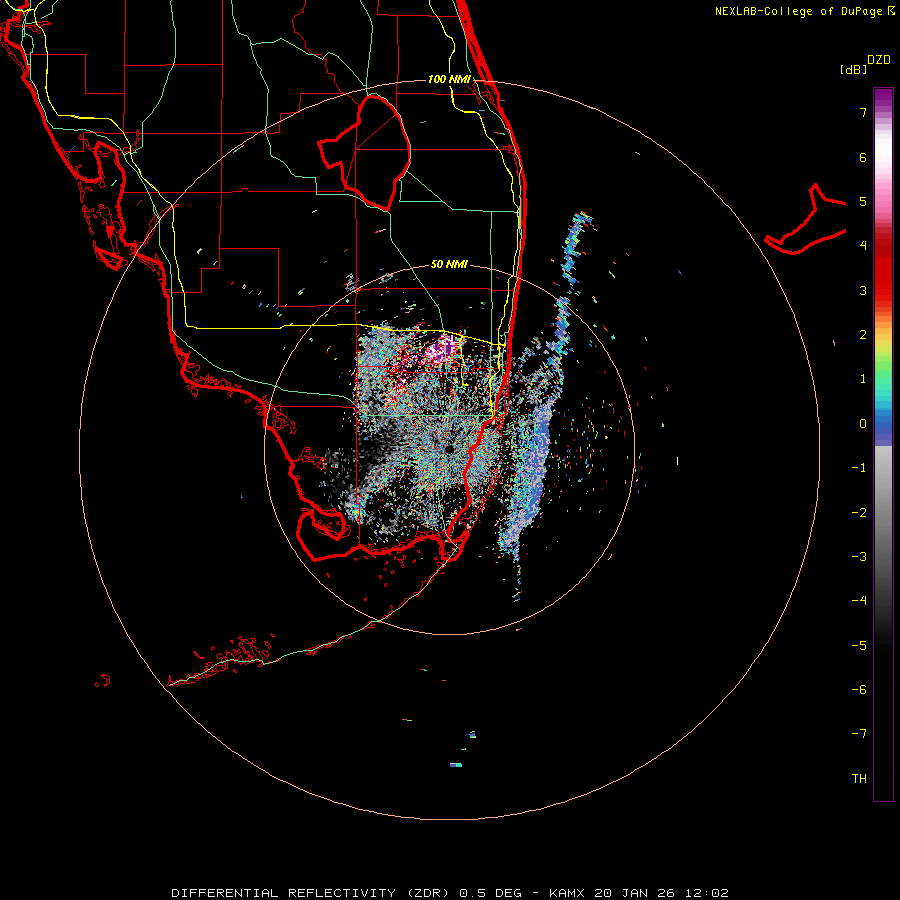Click the 2 value on color scale
The width and height of the screenshot is (900, 900).
pyautogui.click(x=862, y=335)
